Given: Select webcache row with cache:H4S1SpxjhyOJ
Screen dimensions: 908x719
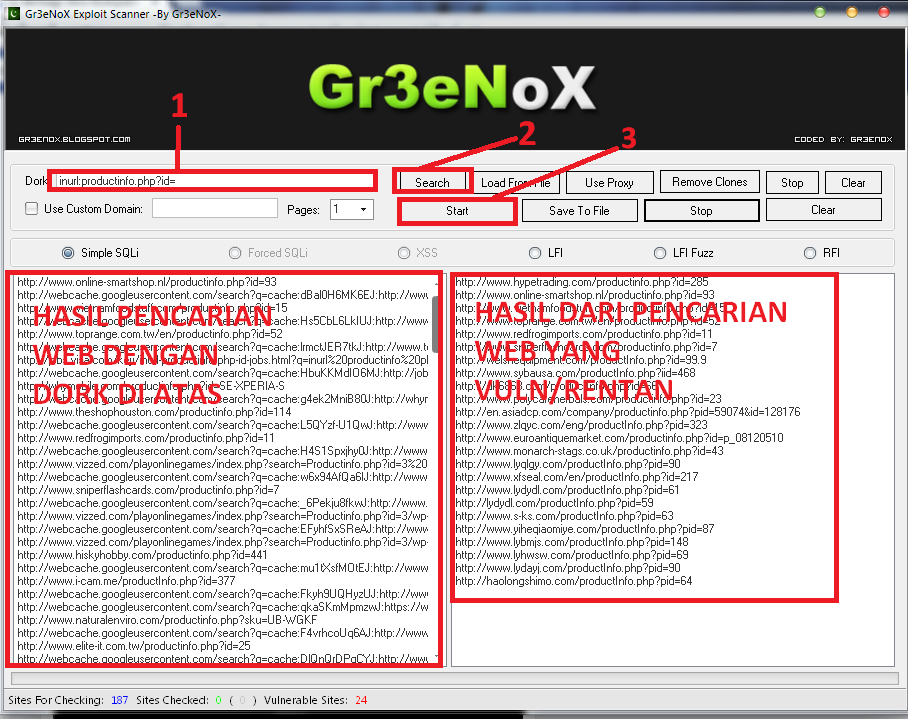Looking at the screenshot, I should [x=223, y=451].
